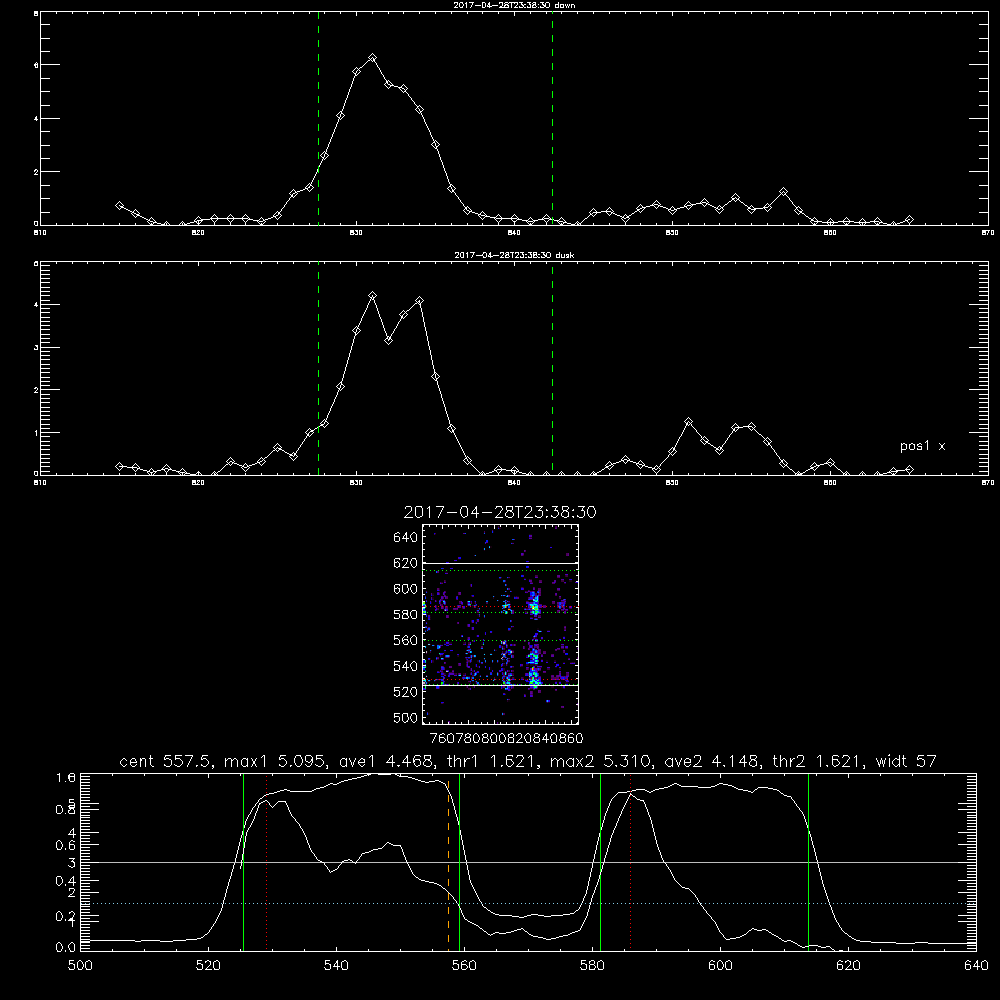Click the '2017-04-28T23:38:30 dusk' plot title
Viewport: 1000px width, 1000px height.
point(514,255)
